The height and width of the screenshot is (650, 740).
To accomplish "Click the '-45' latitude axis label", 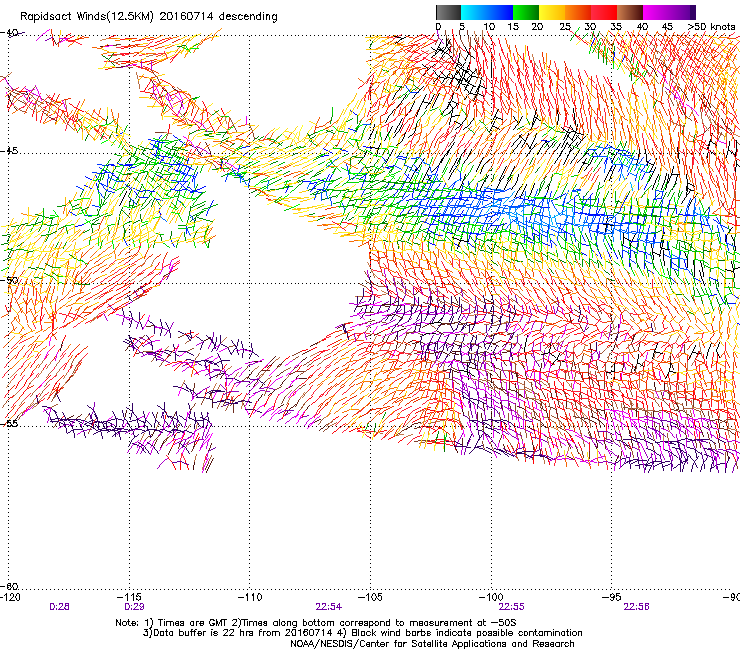I will 9,151.
